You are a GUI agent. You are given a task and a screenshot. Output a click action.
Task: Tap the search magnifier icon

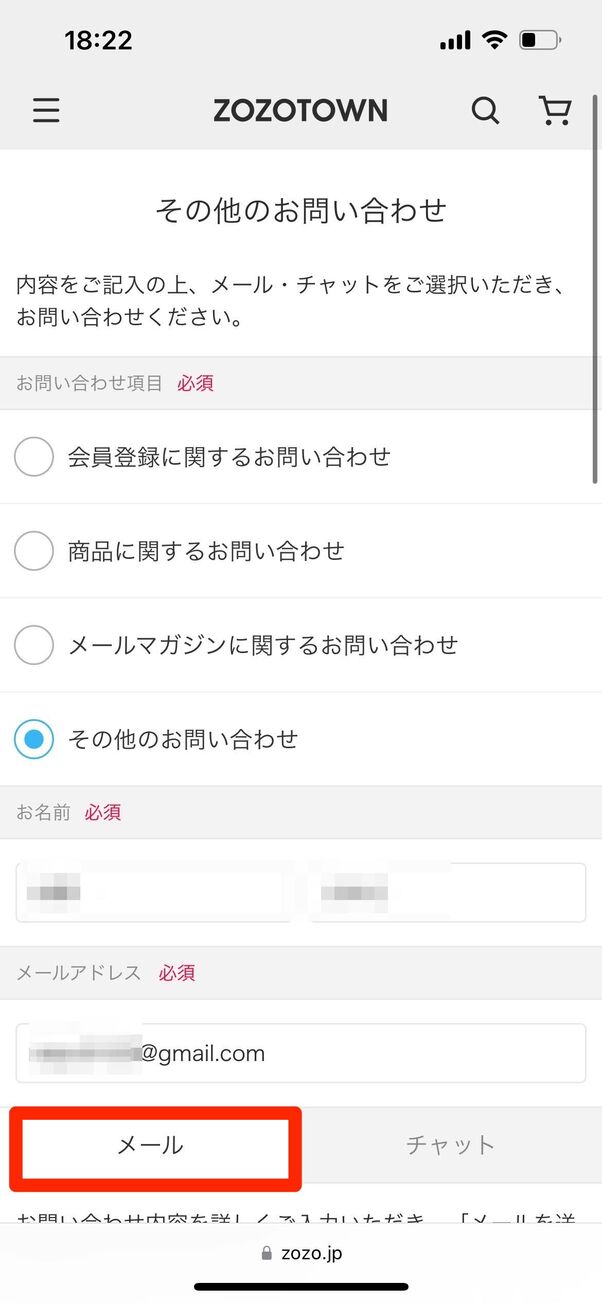485,110
